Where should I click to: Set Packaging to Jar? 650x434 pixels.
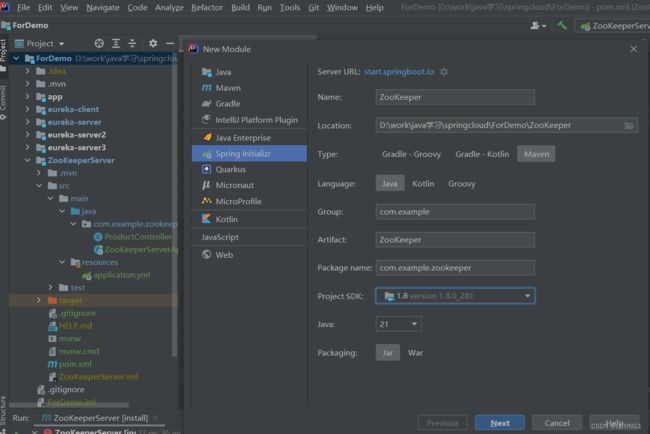coord(388,353)
